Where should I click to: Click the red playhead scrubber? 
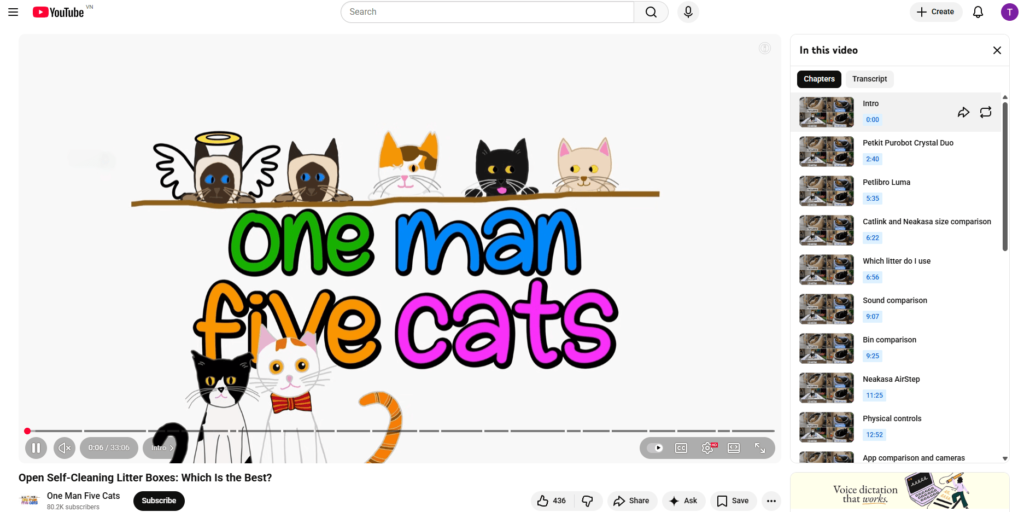27,431
